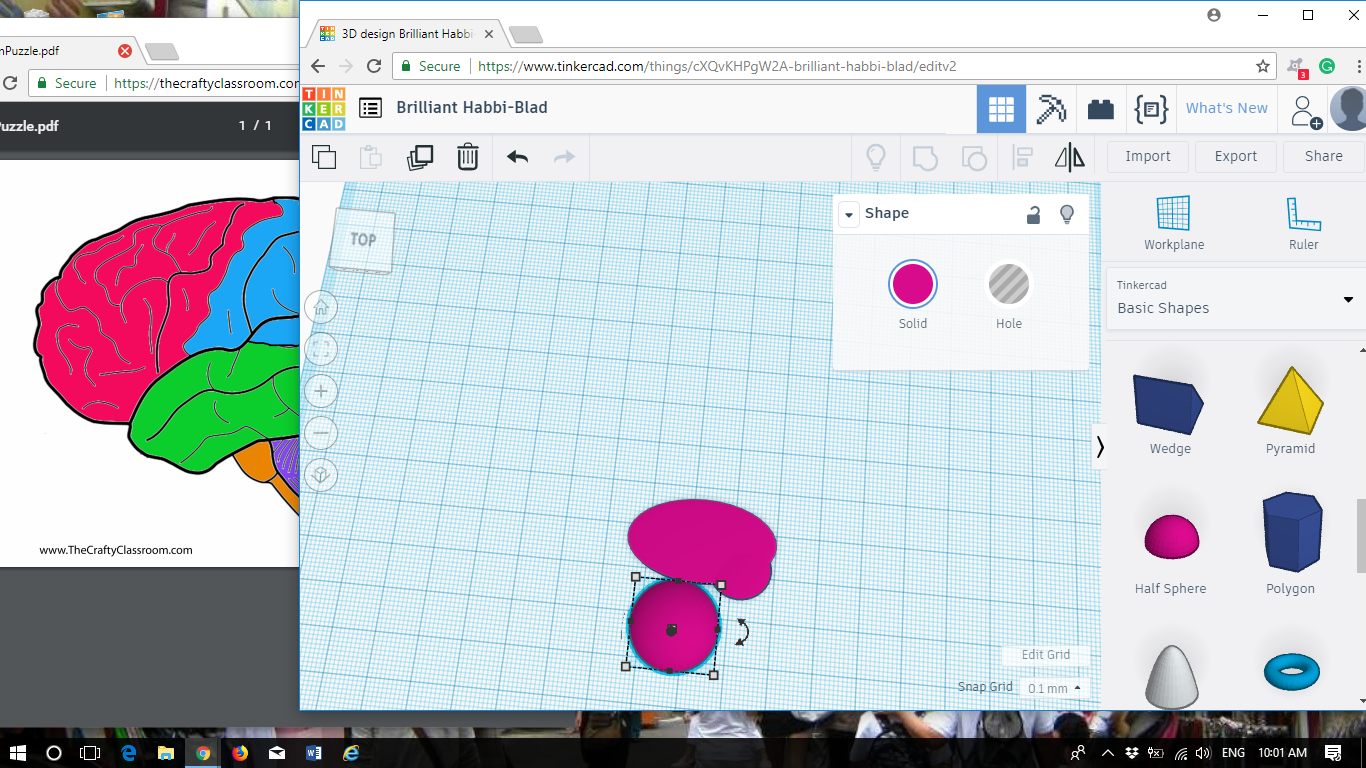Click Fit all in view icon
Viewport: 1366px width, 768px height.
coord(321,349)
